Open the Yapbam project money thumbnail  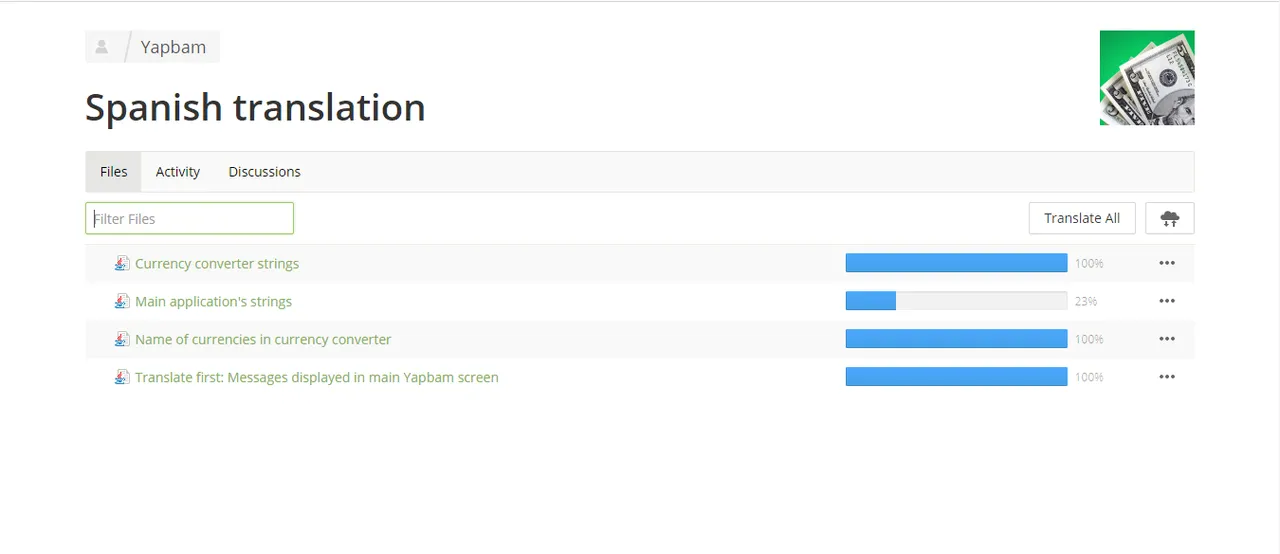pos(1147,78)
